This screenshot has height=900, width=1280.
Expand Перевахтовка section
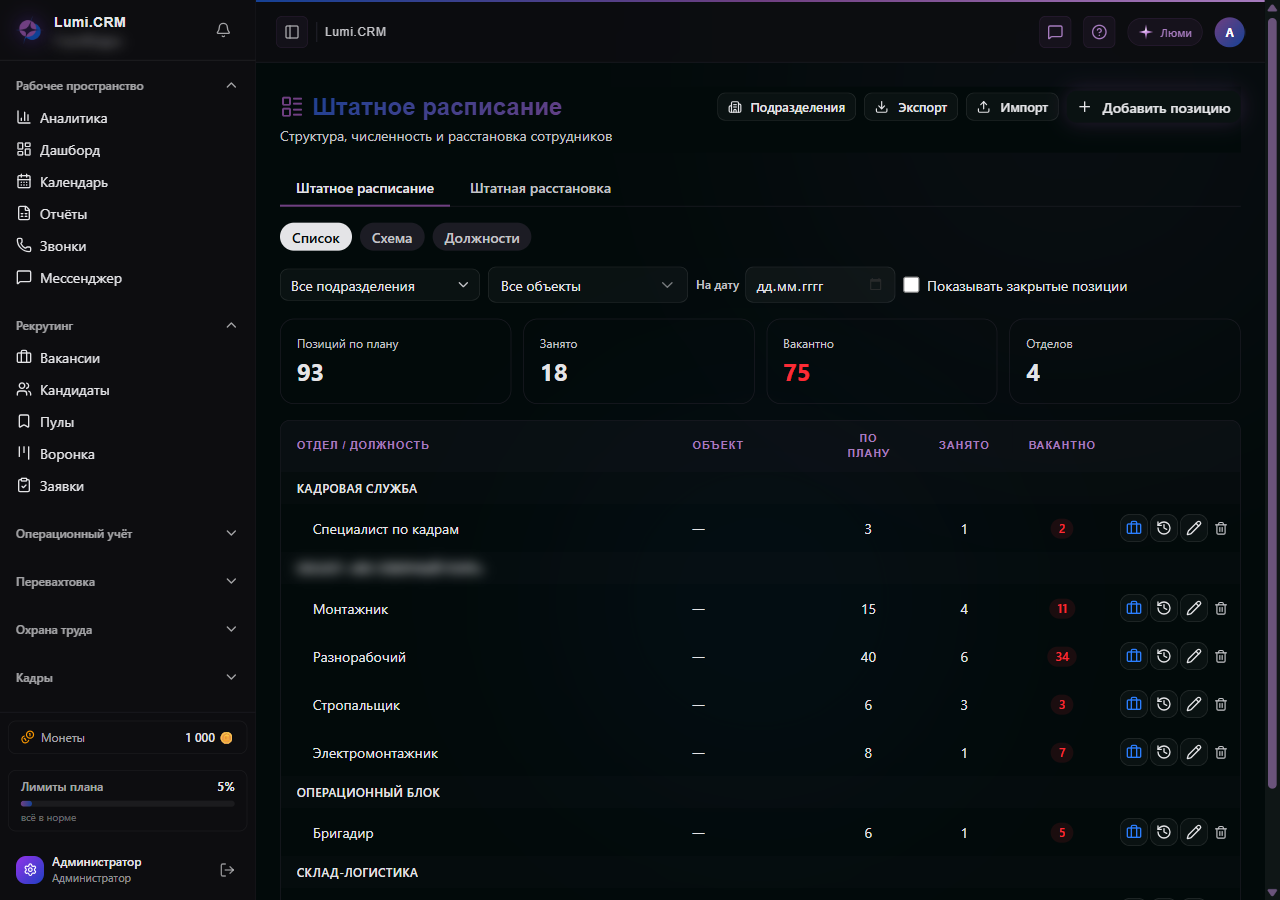point(128,582)
